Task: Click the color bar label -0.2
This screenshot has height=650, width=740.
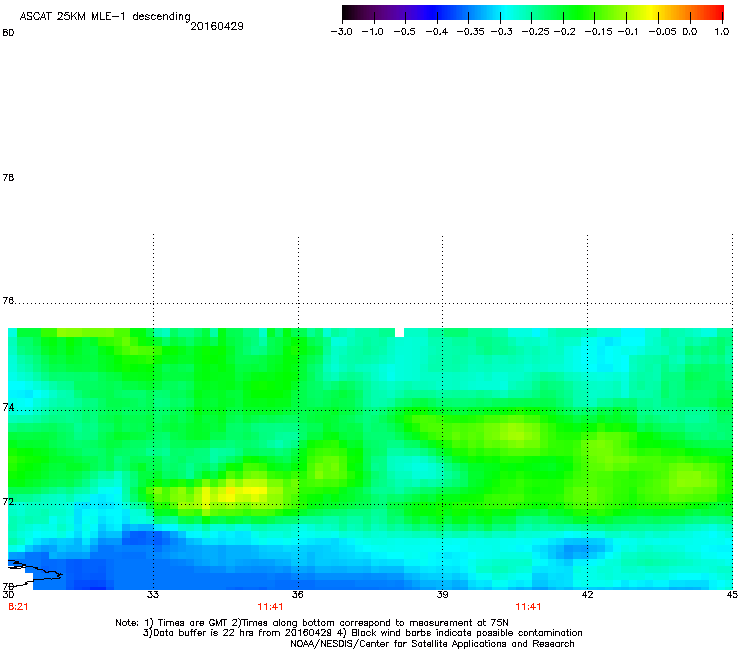Action: pyautogui.click(x=564, y=32)
